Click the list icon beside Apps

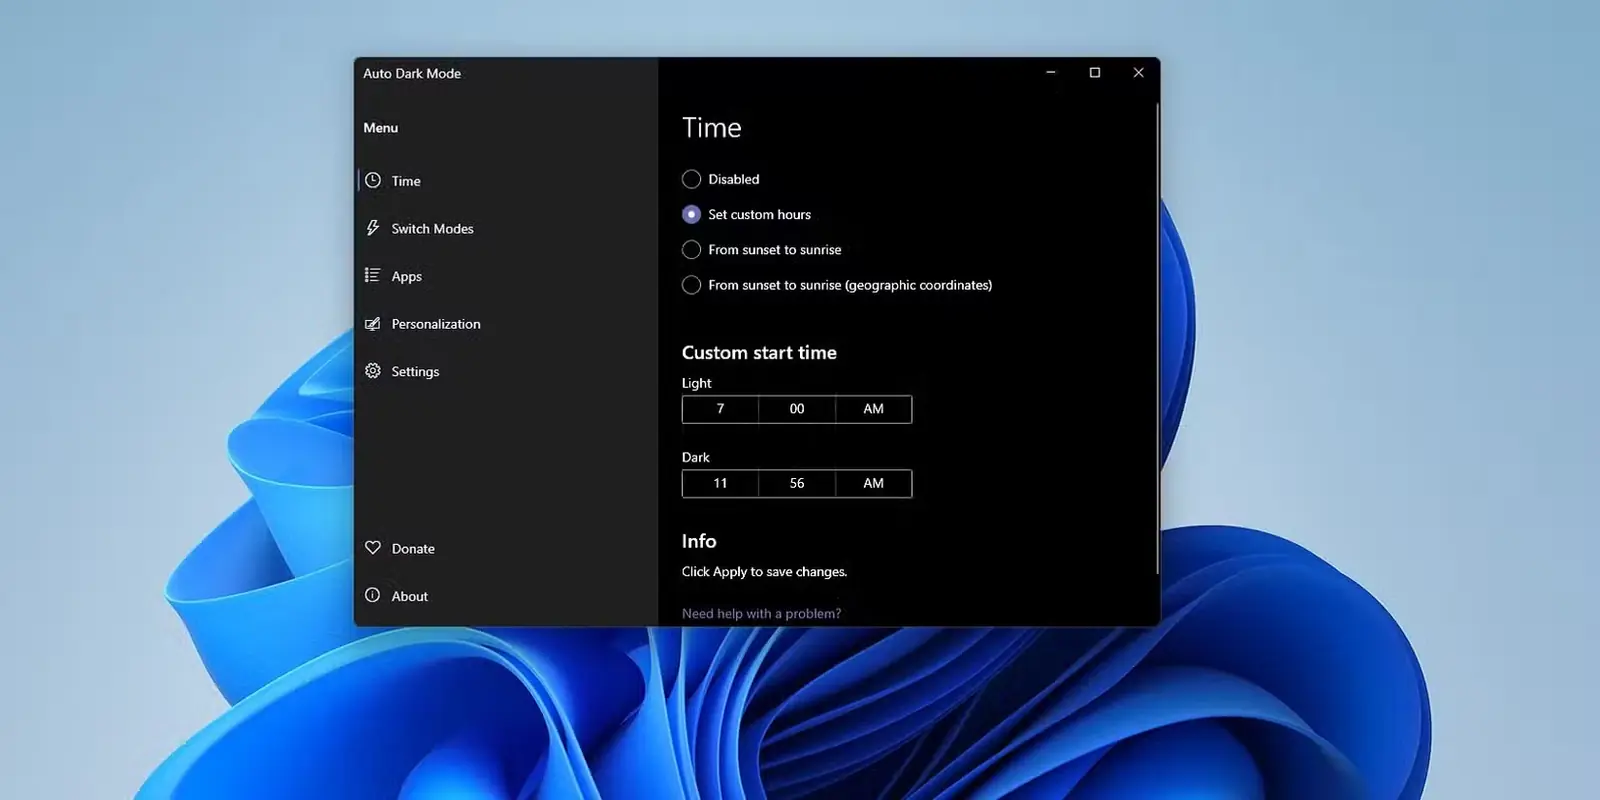click(372, 275)
